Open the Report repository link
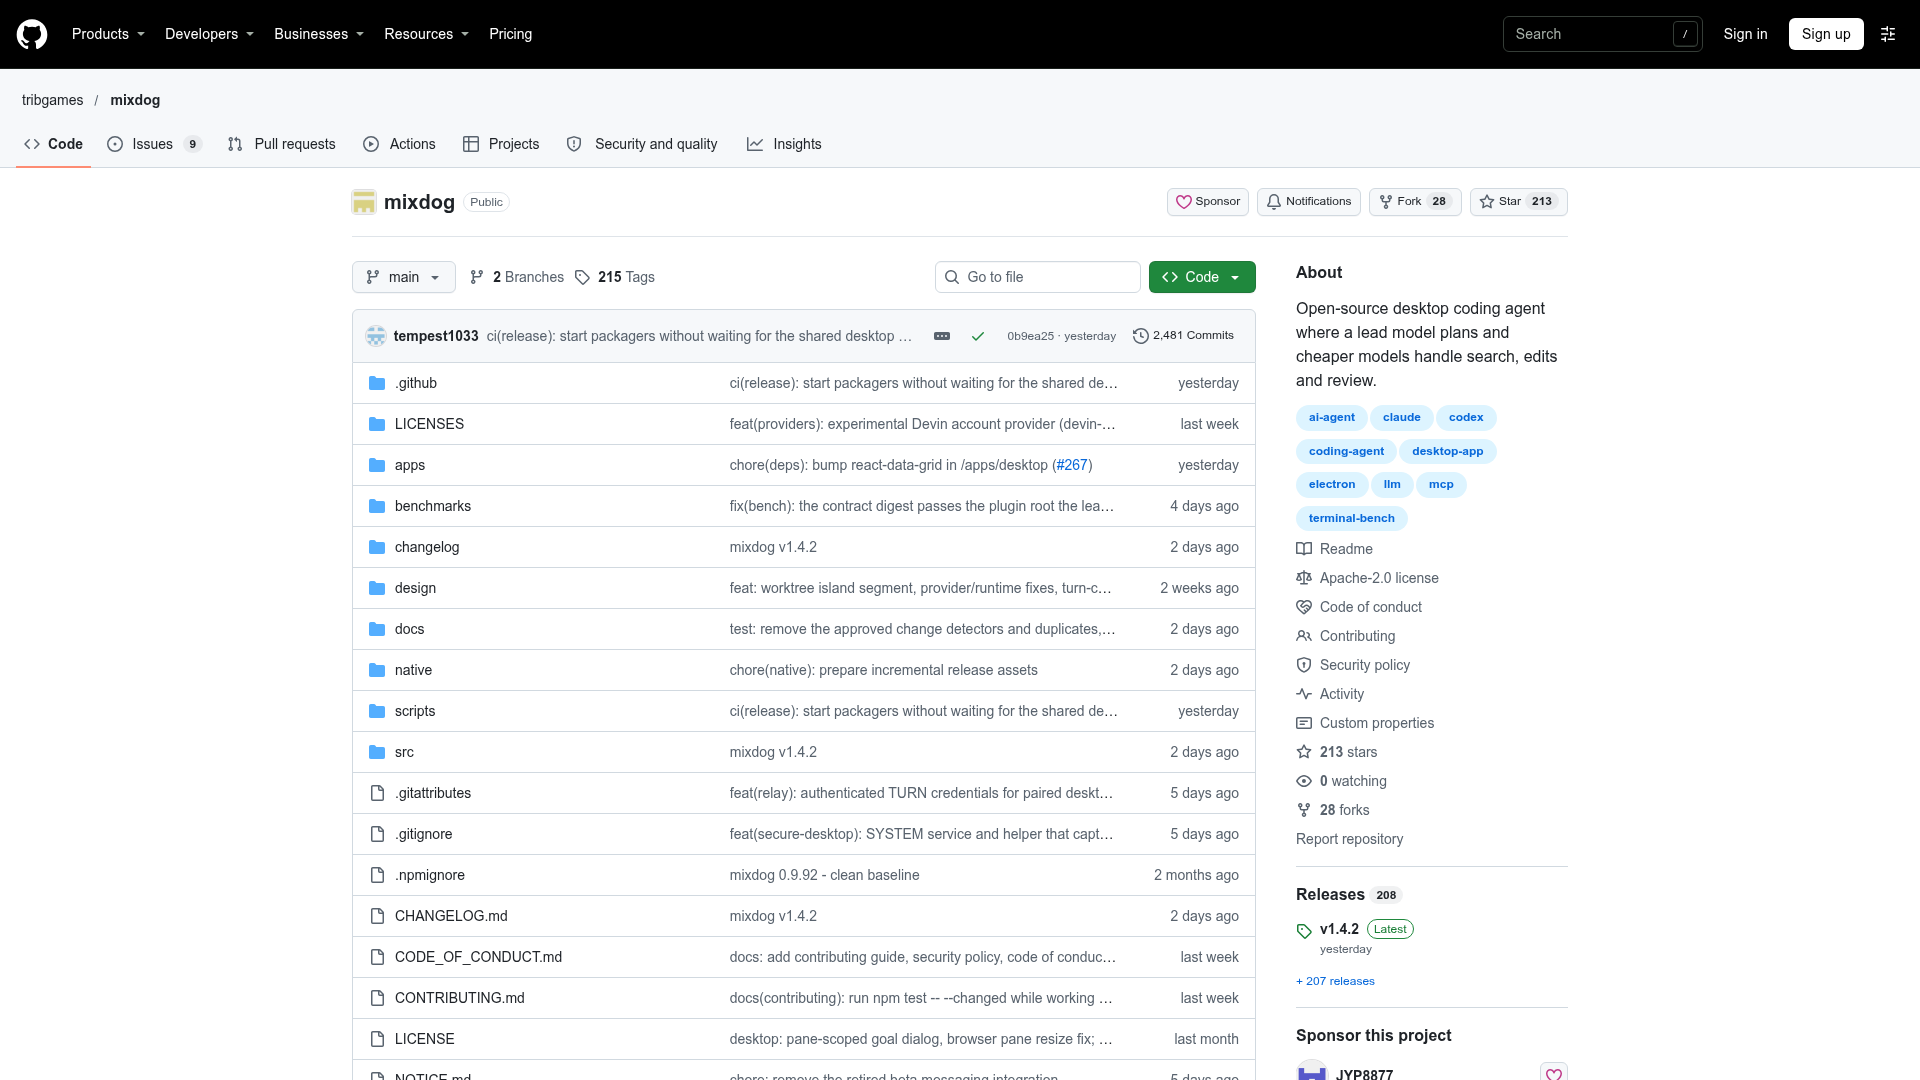Screen dimensions: 1920x1080 point(1349,839)
